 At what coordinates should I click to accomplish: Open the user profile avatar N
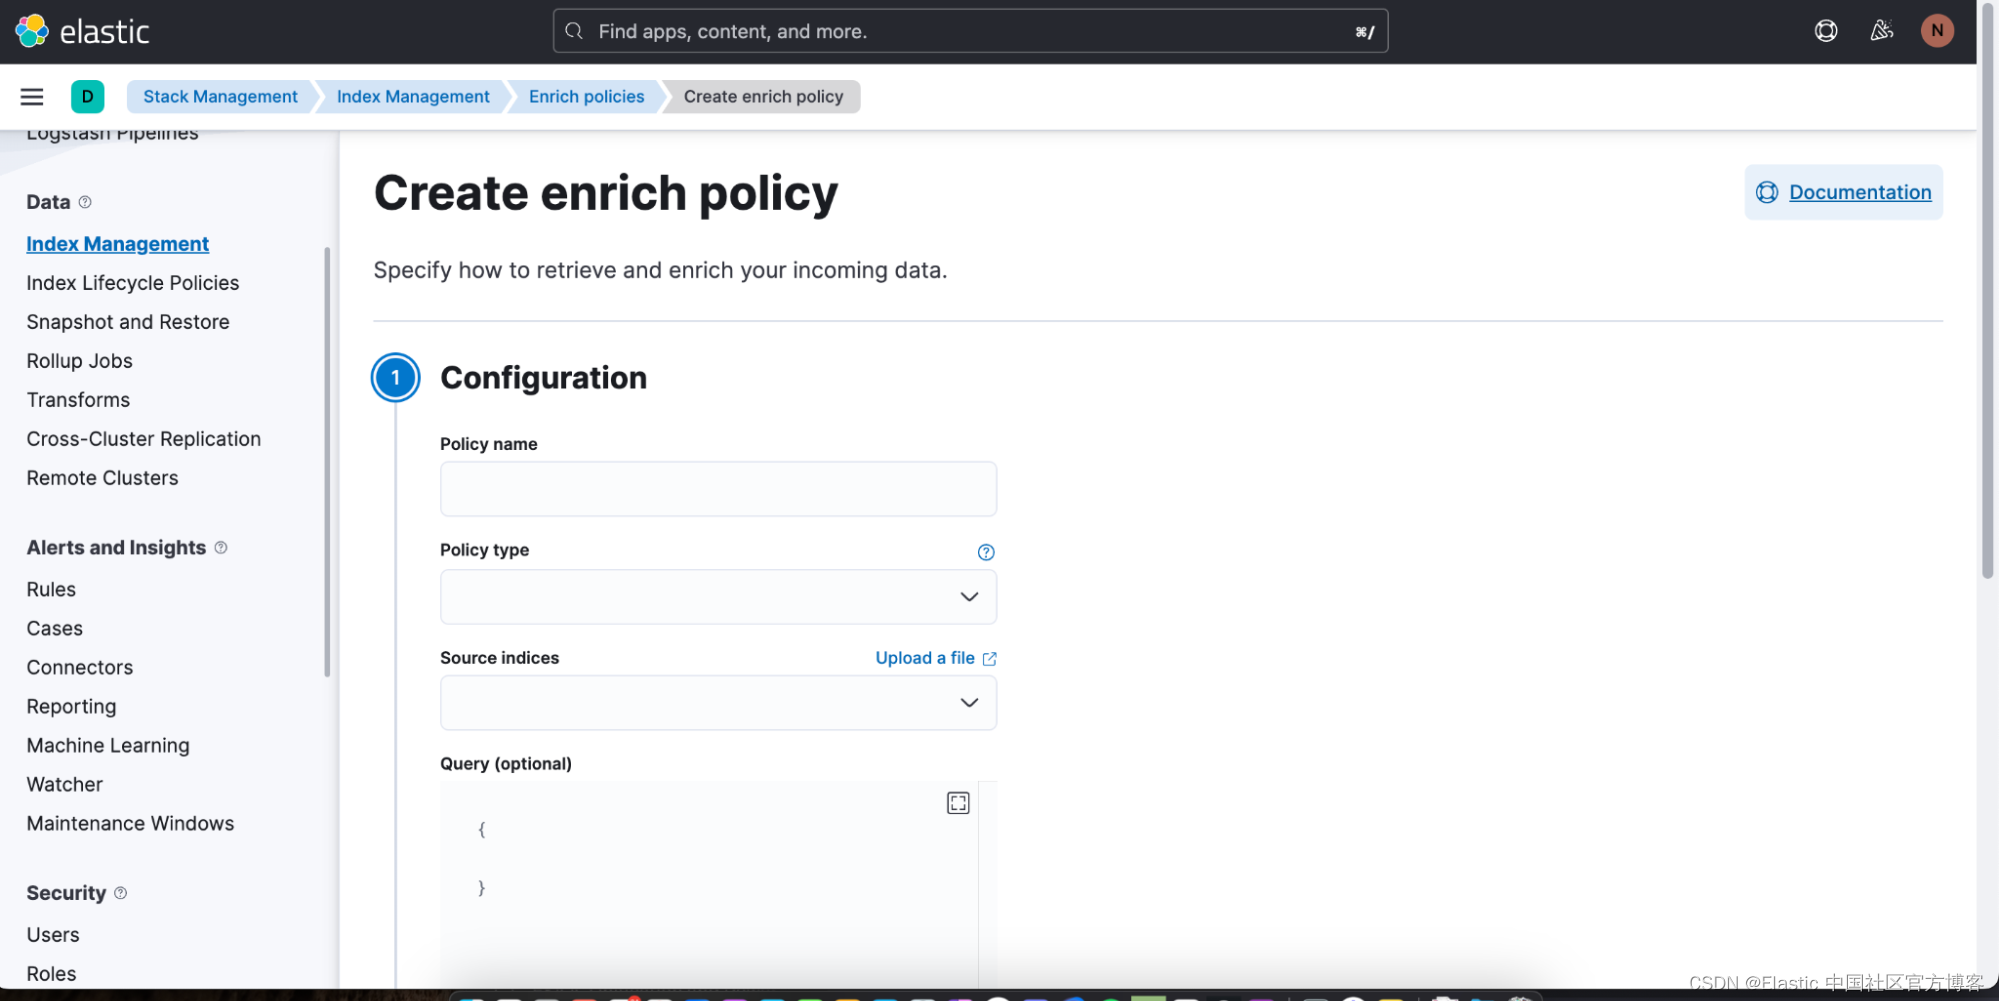coord(1937,31)
